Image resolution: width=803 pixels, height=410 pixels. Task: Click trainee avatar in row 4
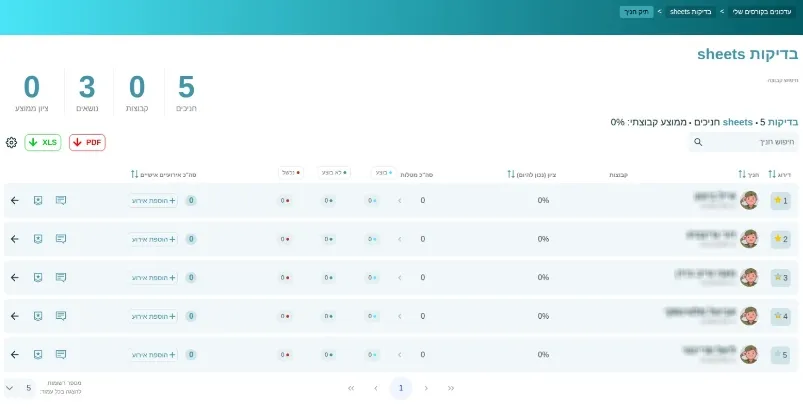click(x=749, y=316)
